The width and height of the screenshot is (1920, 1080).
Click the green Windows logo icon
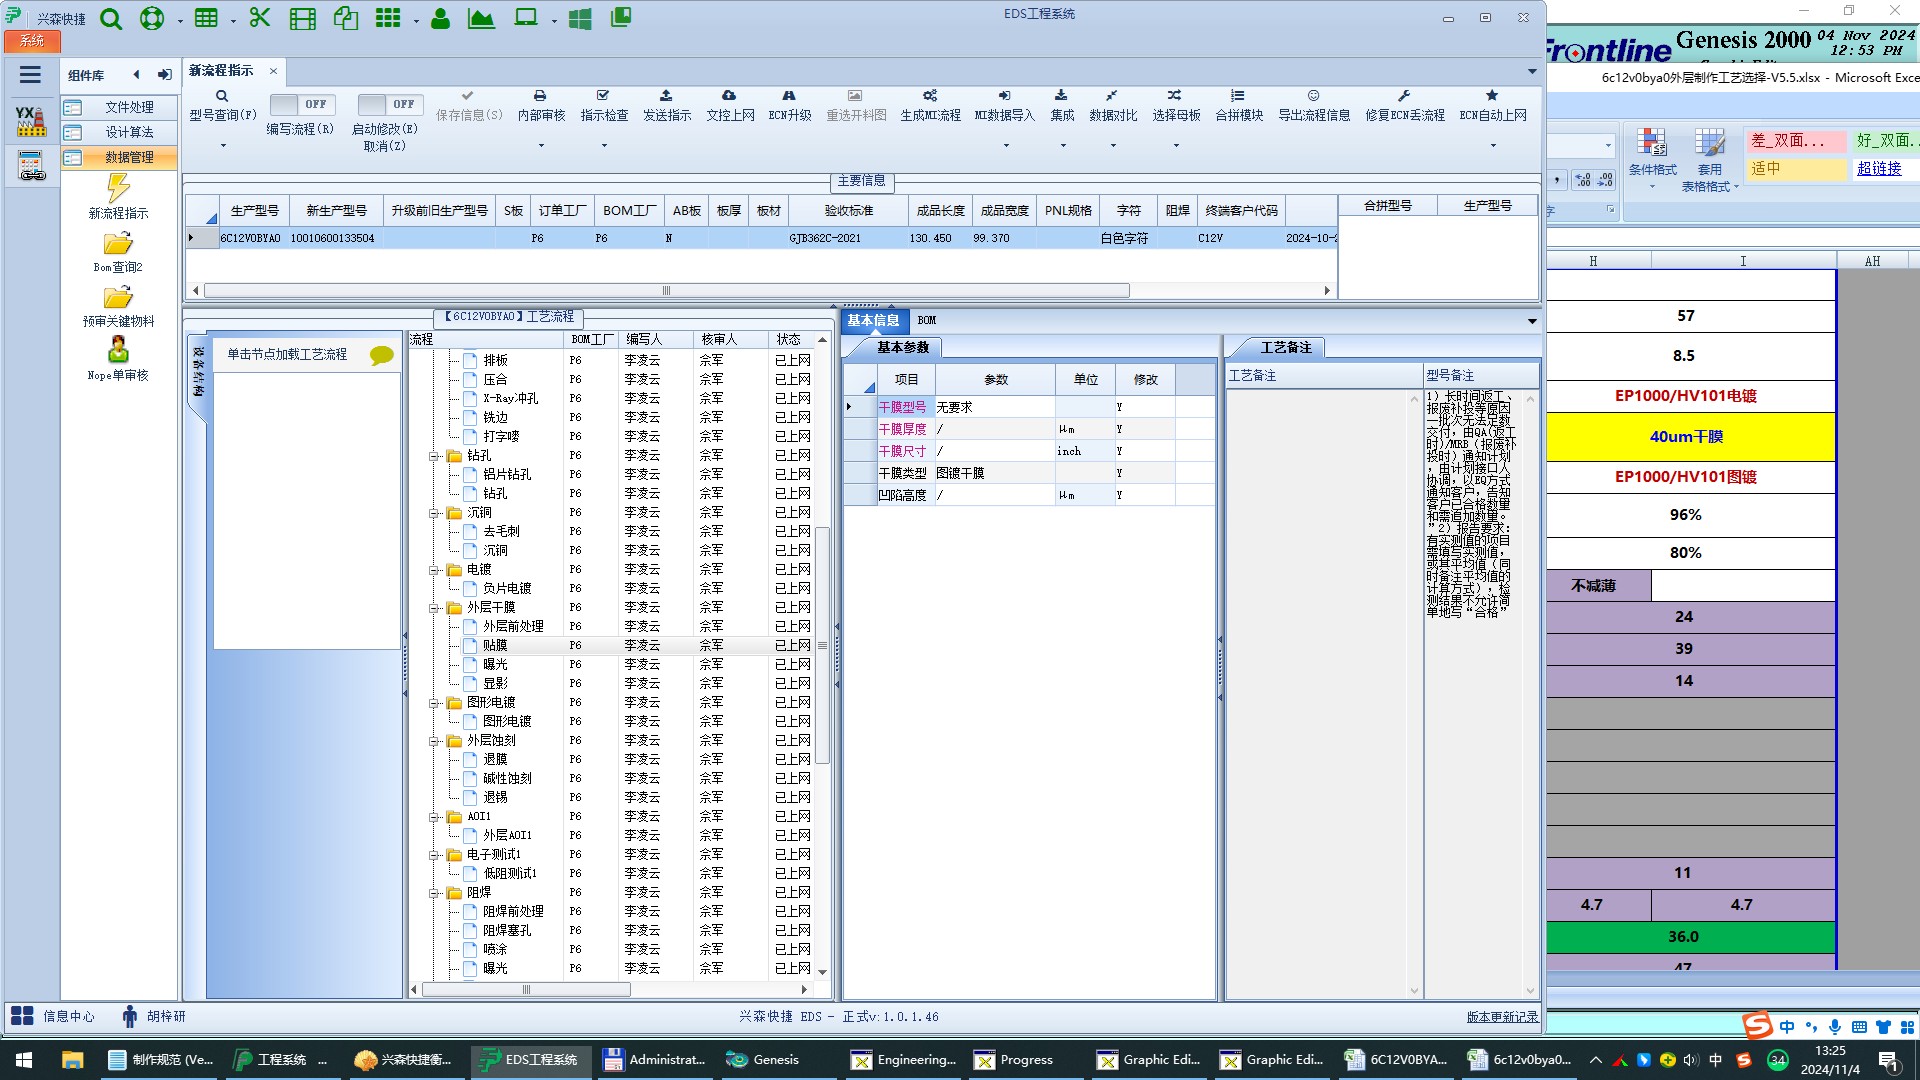point(580,18)
